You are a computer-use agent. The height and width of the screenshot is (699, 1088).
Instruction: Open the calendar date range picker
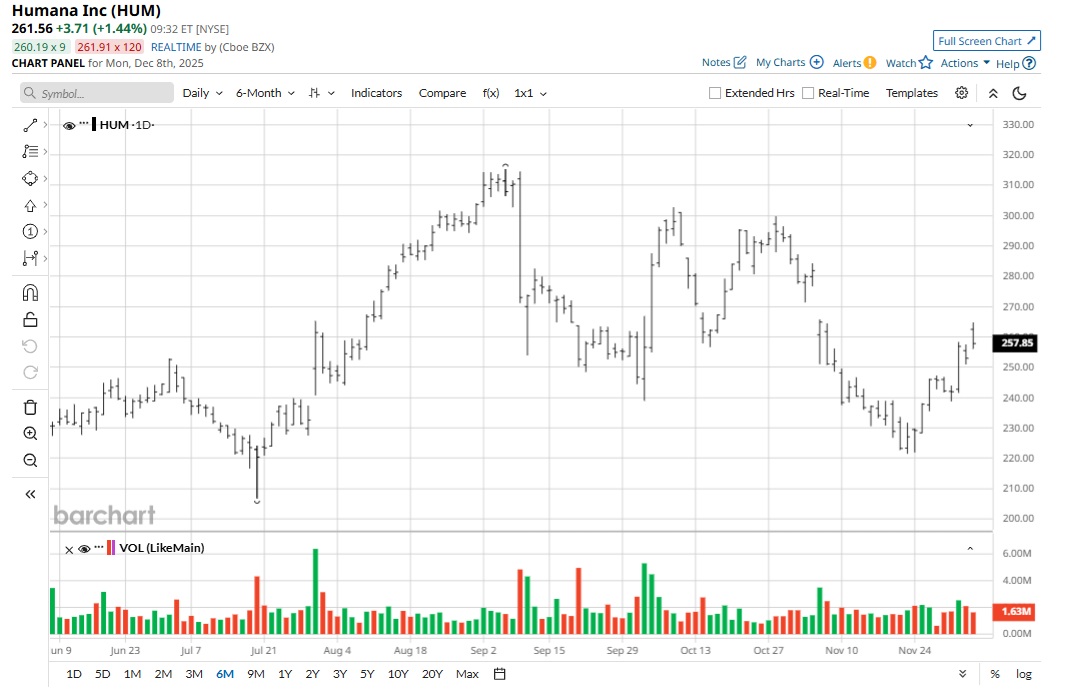coord(500,674)
